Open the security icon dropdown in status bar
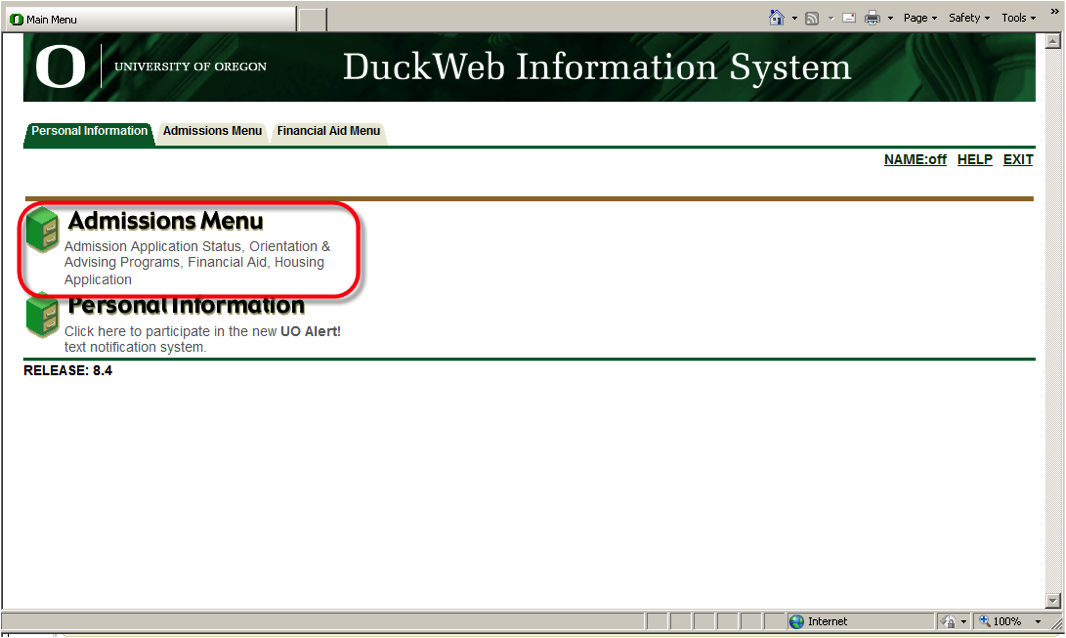 click(963, 622)
